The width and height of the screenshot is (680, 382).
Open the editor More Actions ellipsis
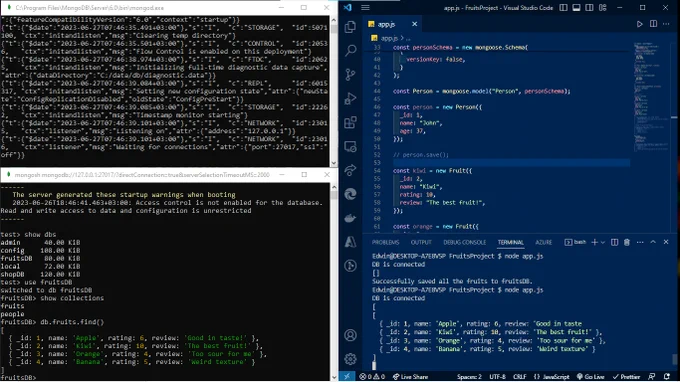pos(666,24)
